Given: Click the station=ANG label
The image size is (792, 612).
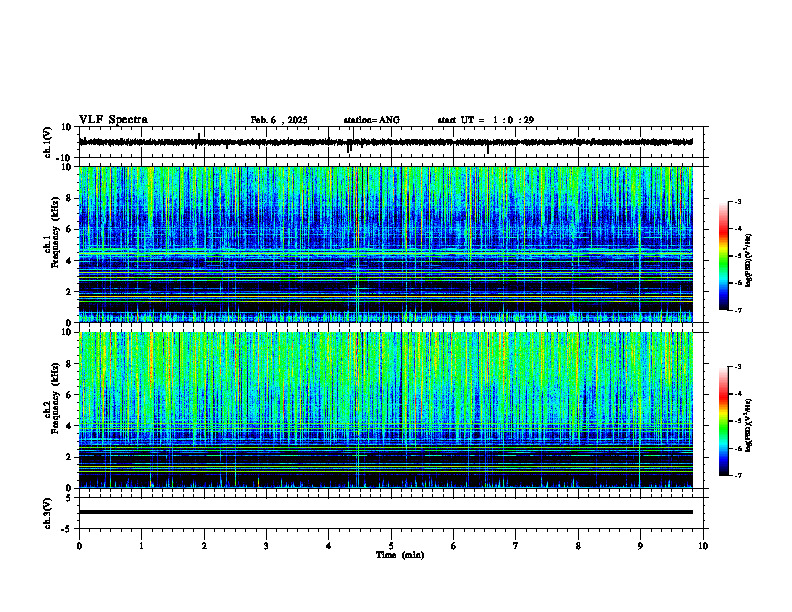Looking at the screenshot, I should [x=372, y=120].
